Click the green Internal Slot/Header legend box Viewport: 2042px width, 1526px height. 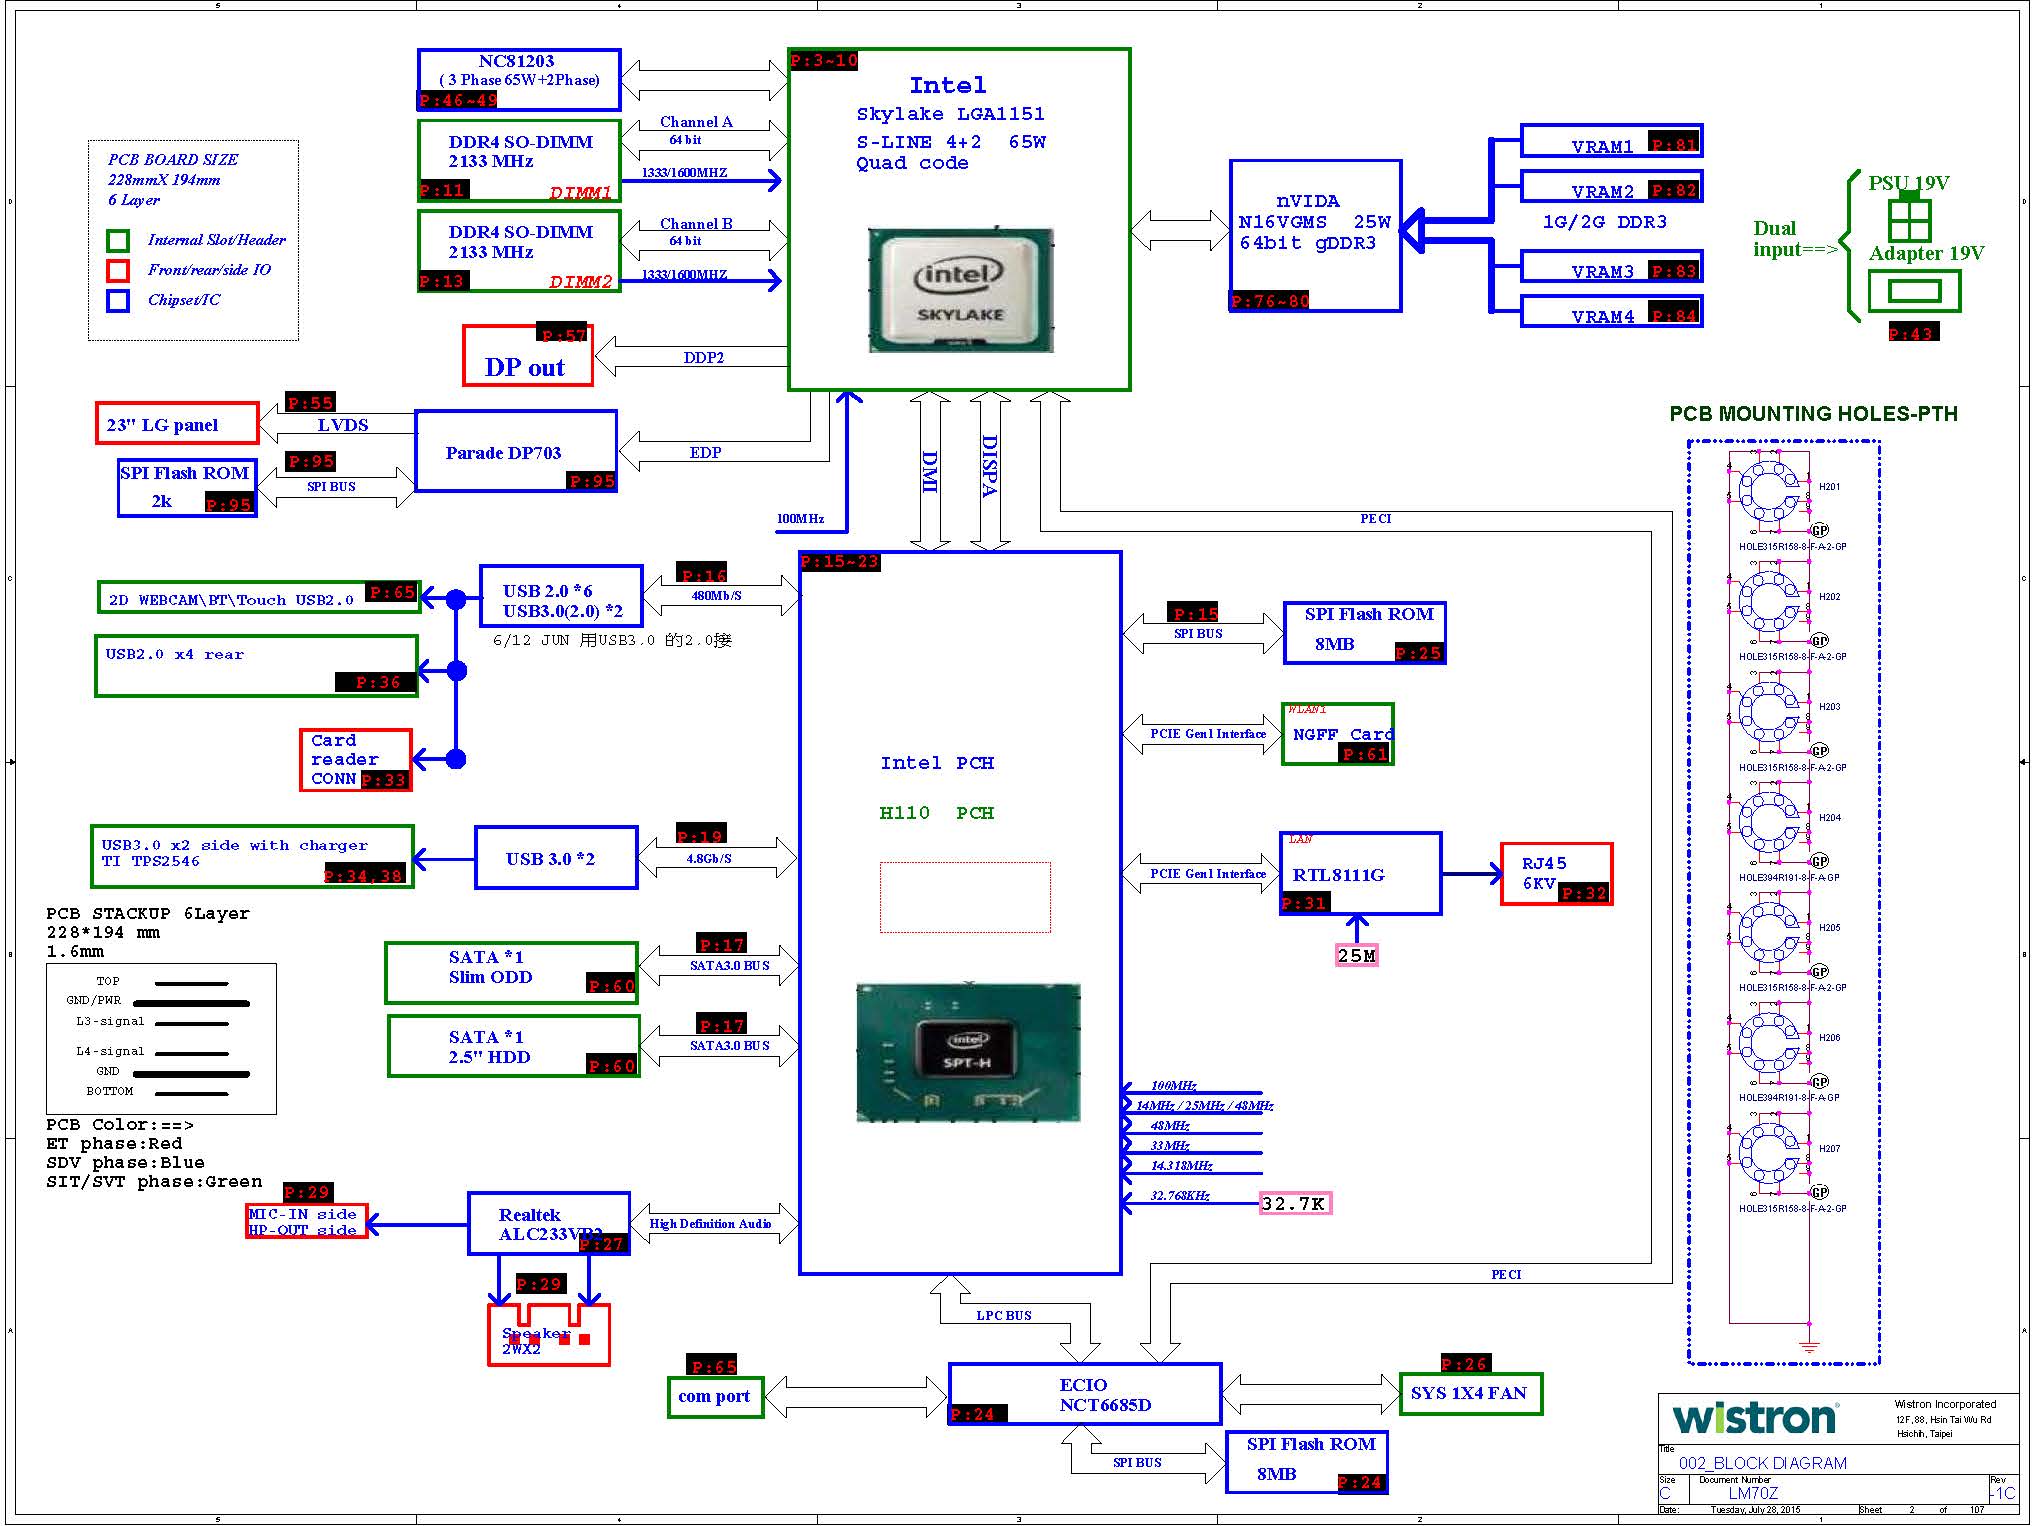[x=118, y=241]
